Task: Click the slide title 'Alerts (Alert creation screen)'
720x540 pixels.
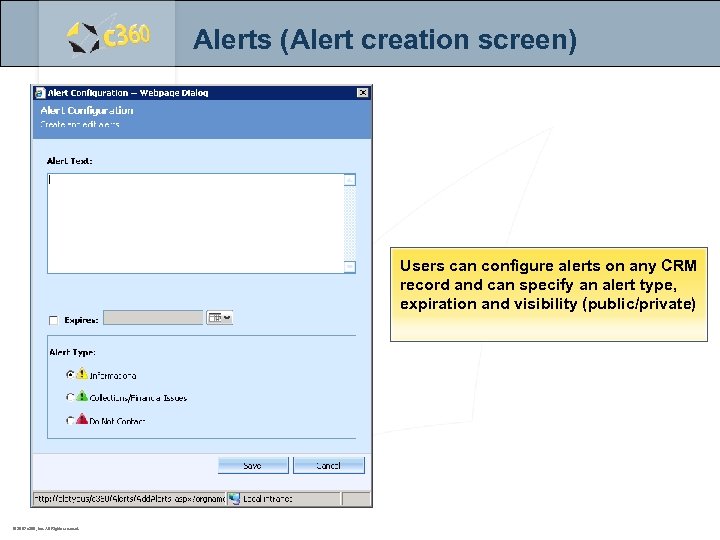Action: (385, 39)
